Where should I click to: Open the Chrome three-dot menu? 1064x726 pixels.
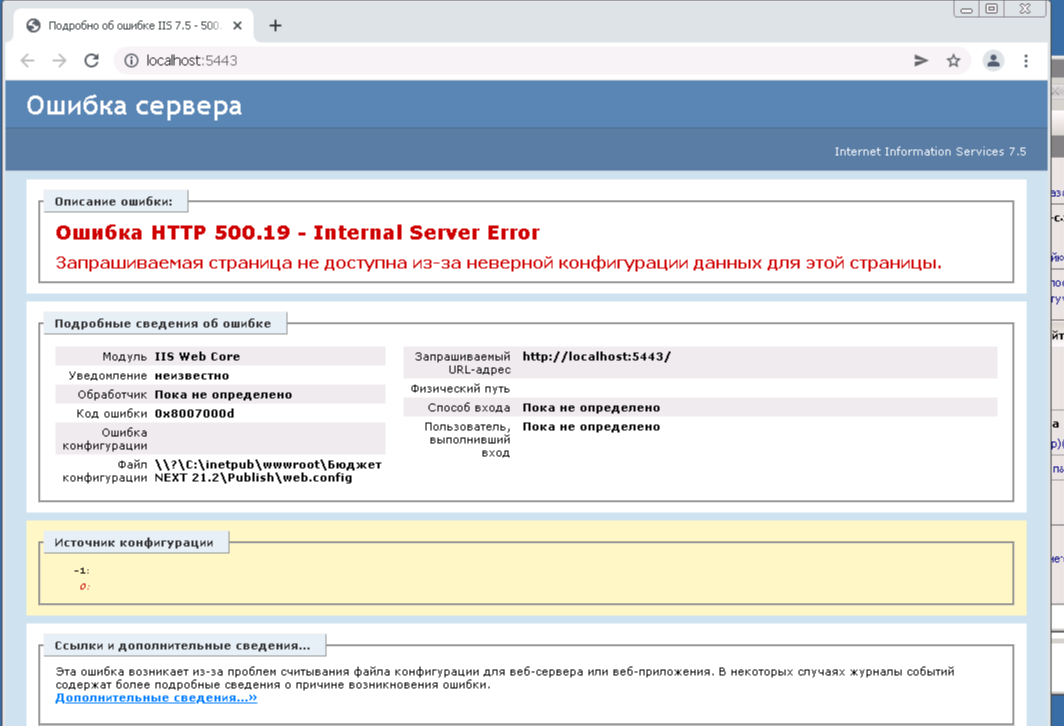click(1026, 60)
